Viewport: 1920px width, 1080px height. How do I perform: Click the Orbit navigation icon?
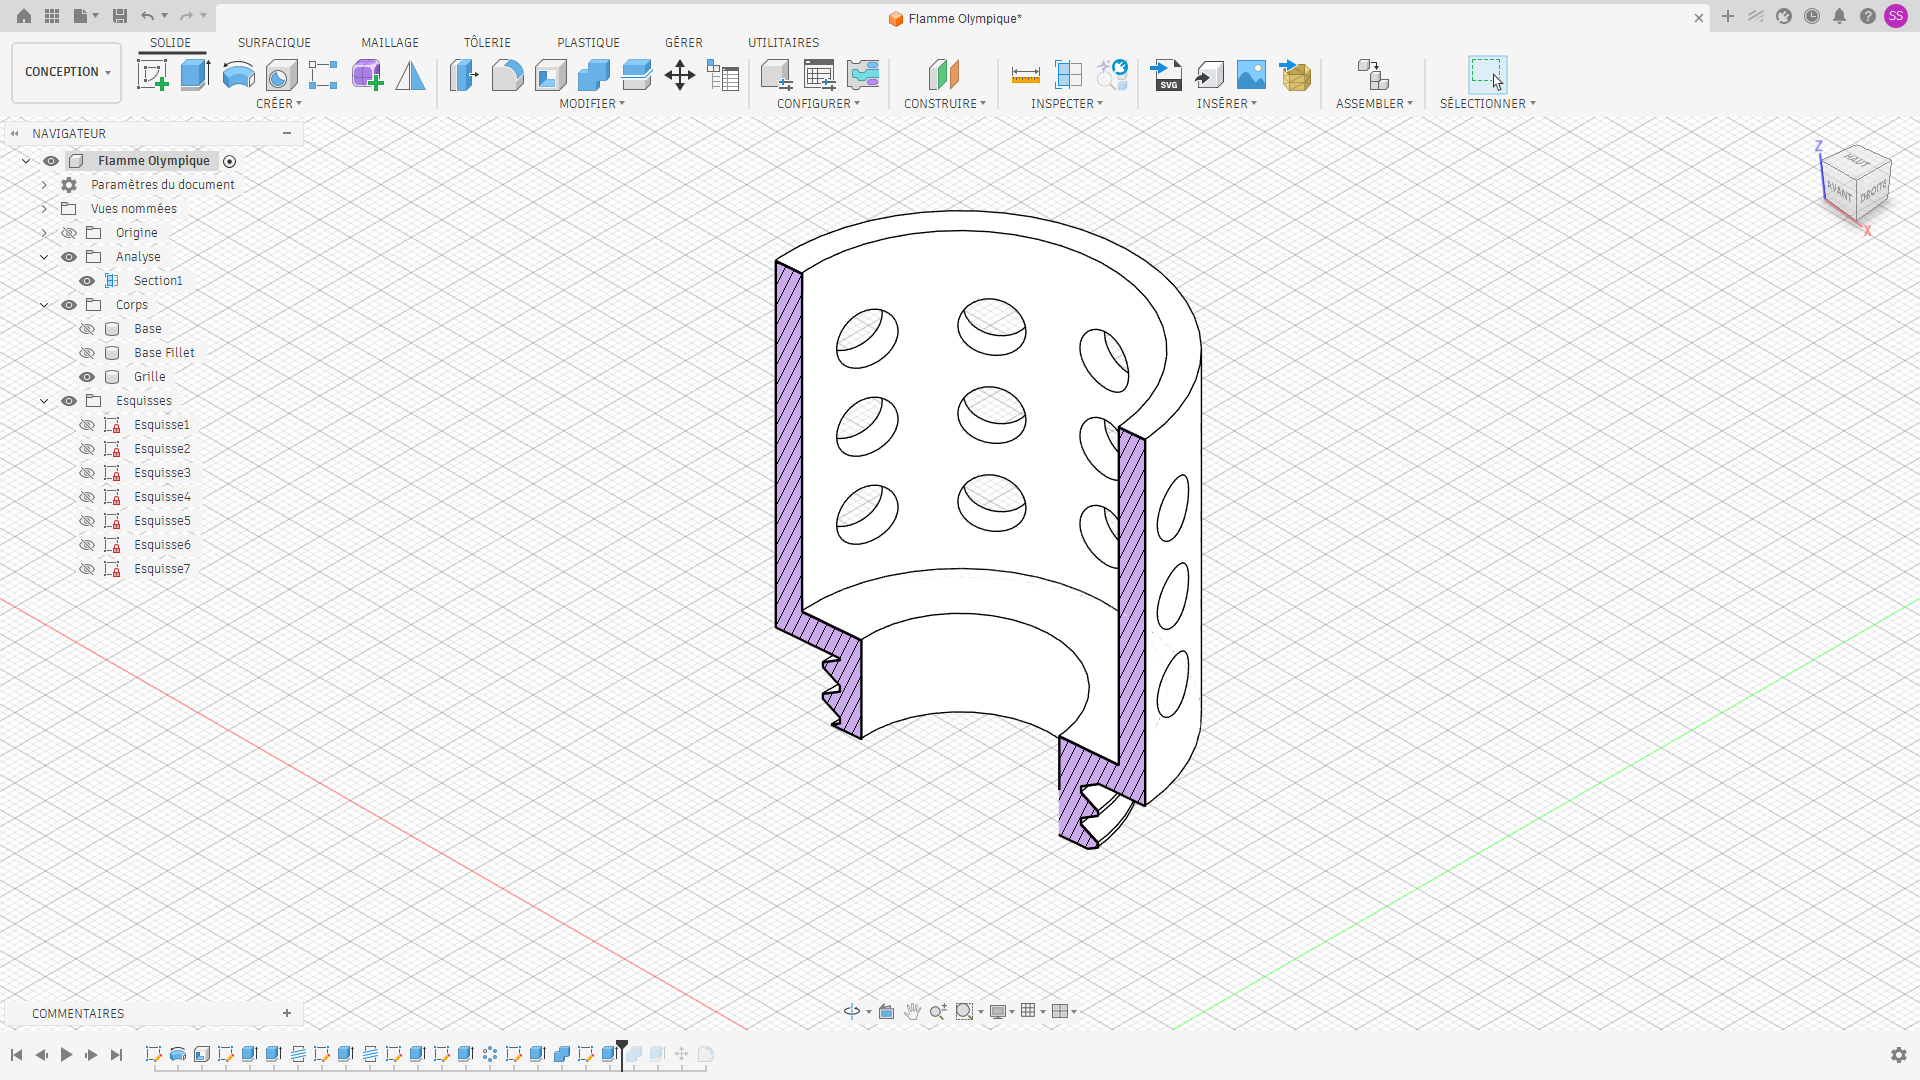(852, 1012)
